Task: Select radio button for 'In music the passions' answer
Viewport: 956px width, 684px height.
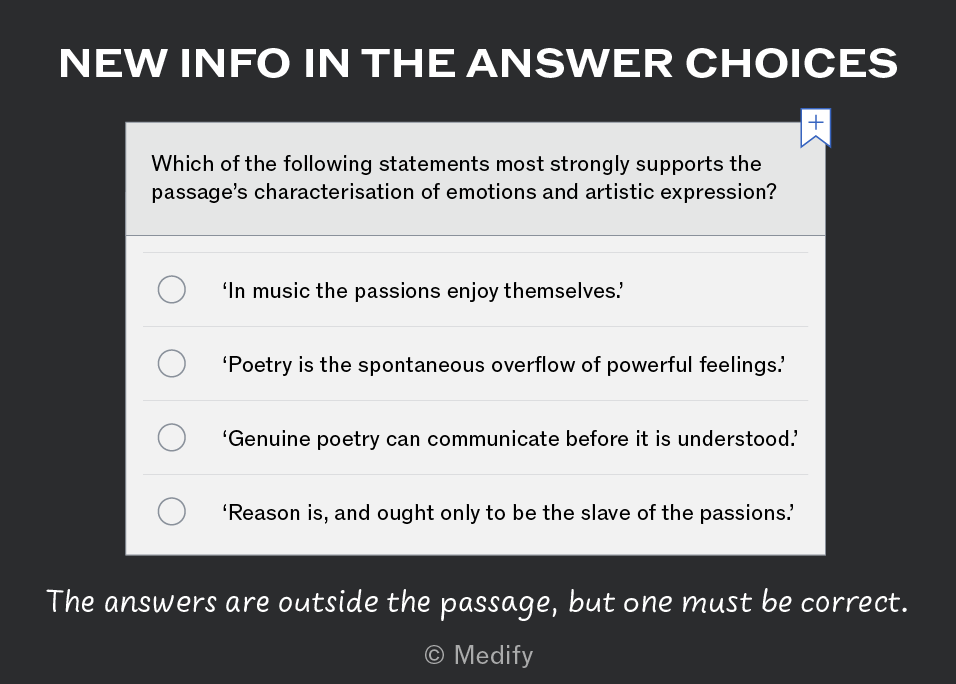Action: coord(172,290)
